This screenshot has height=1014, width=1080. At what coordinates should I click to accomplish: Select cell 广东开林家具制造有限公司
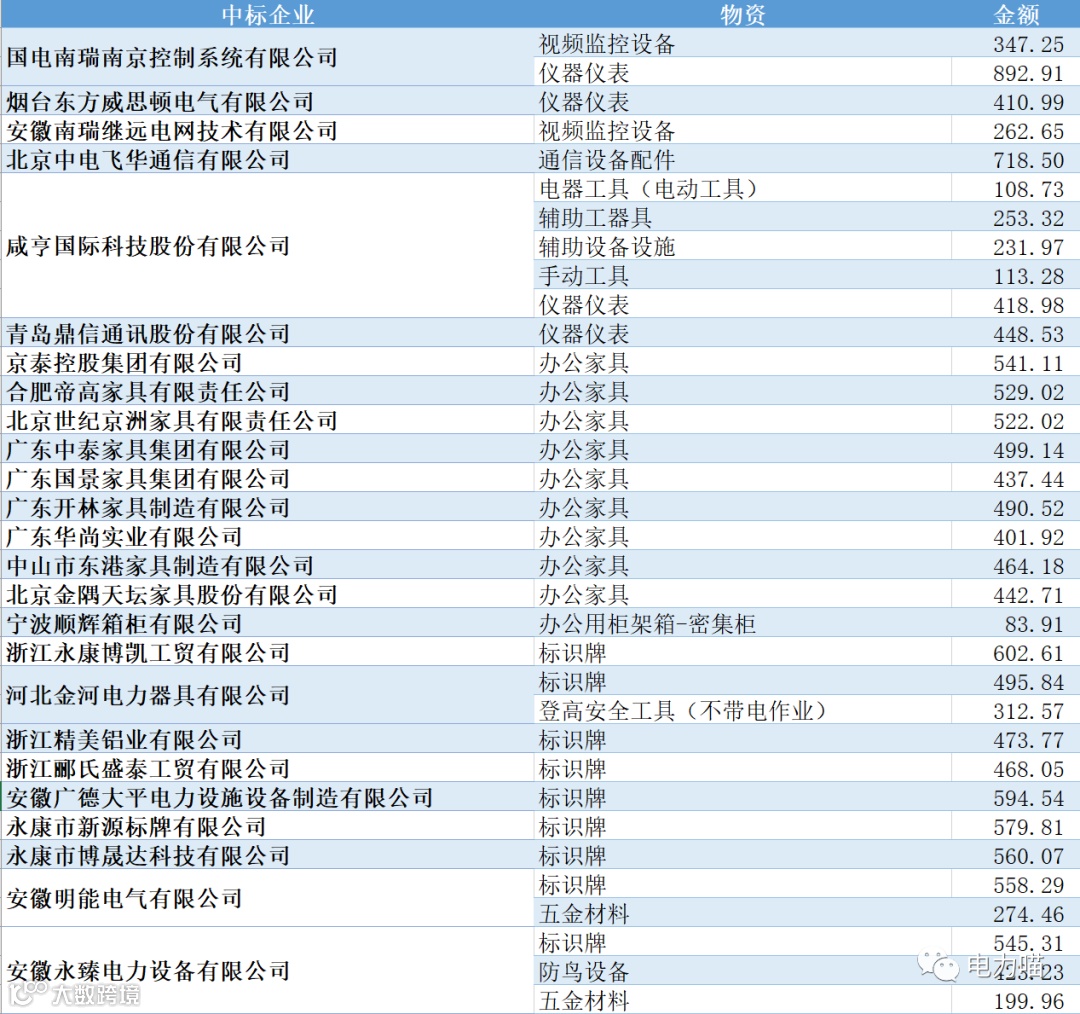tap(267, 506)
